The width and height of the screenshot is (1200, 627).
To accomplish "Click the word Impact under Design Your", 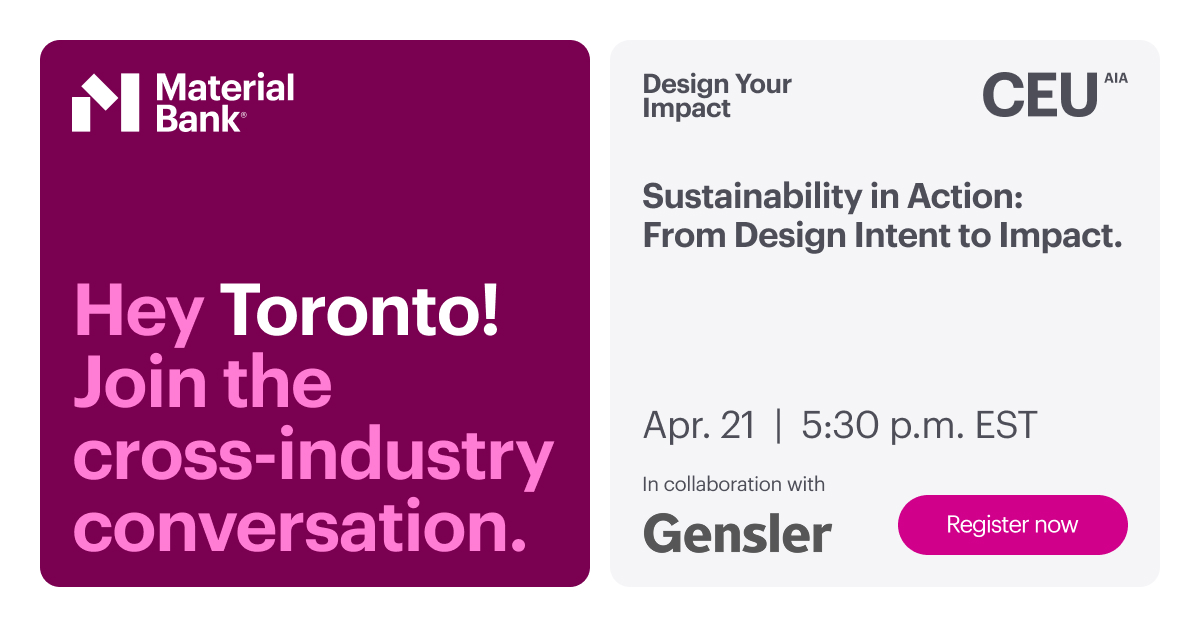I will pyautogui.click(x=686, y=109).
